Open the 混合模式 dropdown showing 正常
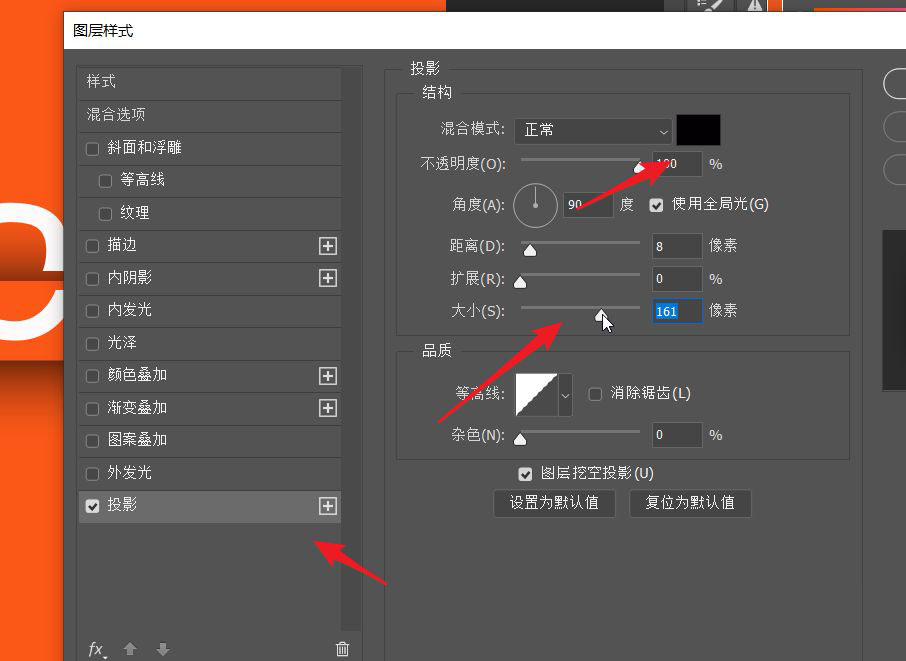This screenshot has height=661, width=906. click(593, 131)
